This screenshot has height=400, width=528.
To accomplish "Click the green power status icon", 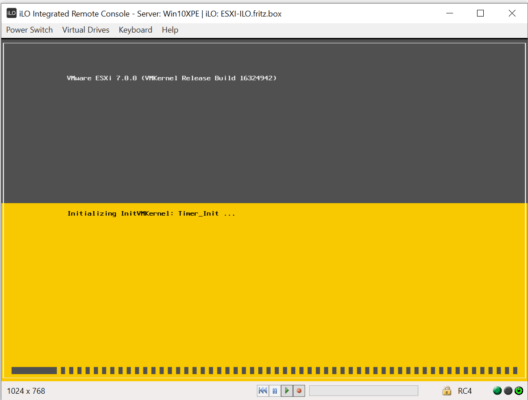I will tap(519, 391).
